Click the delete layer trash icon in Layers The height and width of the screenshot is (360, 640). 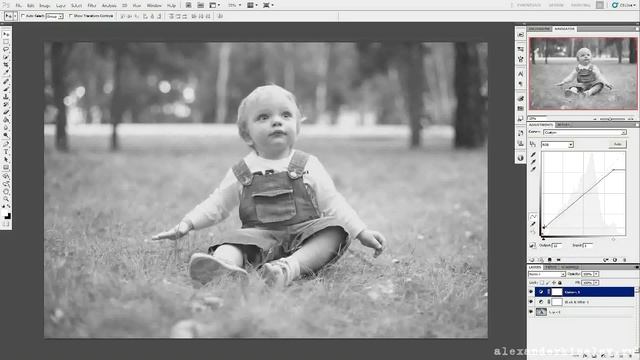coord(630,356)
